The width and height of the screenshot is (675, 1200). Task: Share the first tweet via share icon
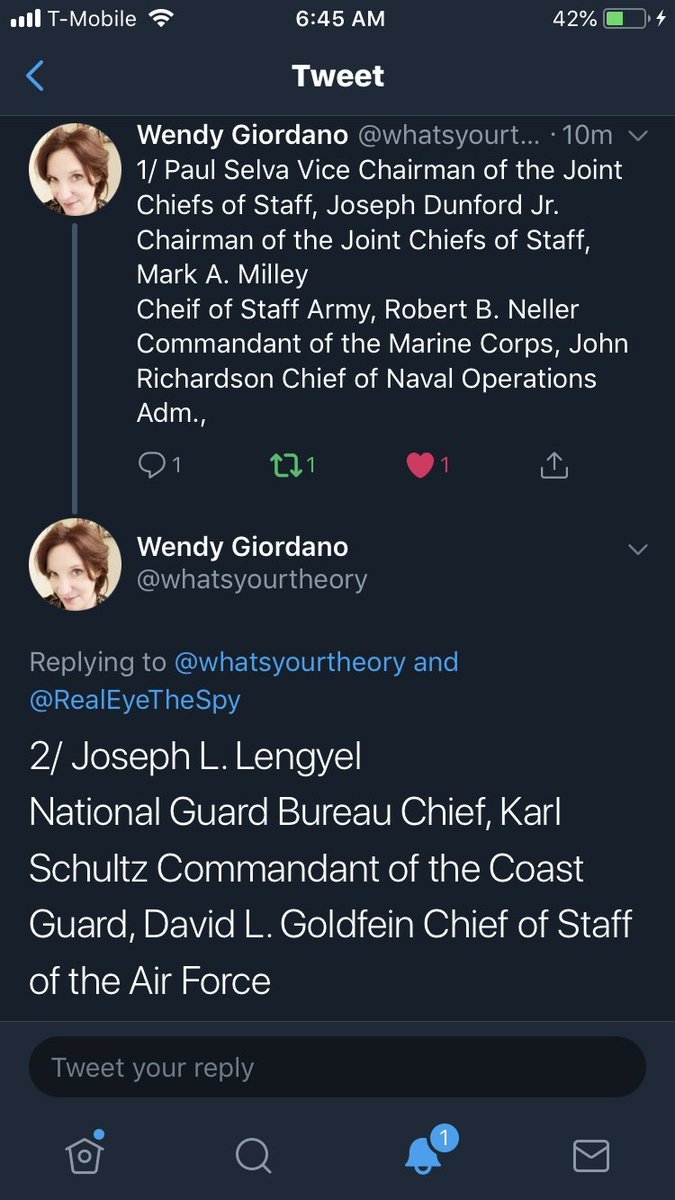(554, 464)
